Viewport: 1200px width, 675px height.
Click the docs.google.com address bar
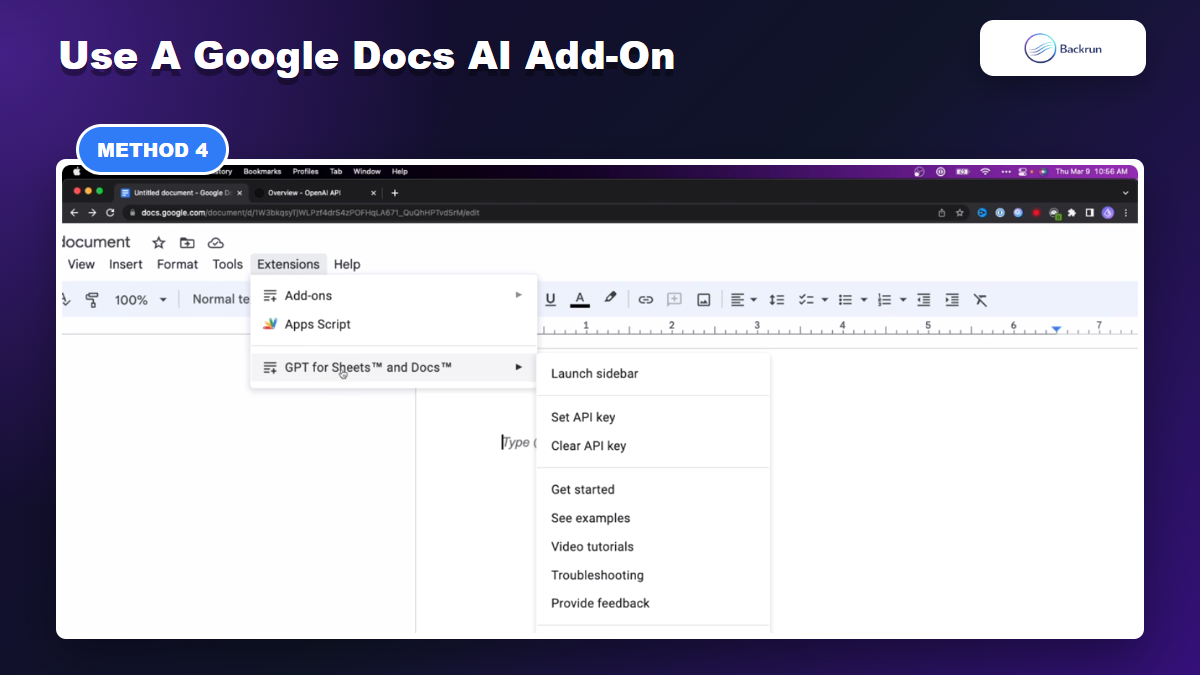click(x=546, y=212)
